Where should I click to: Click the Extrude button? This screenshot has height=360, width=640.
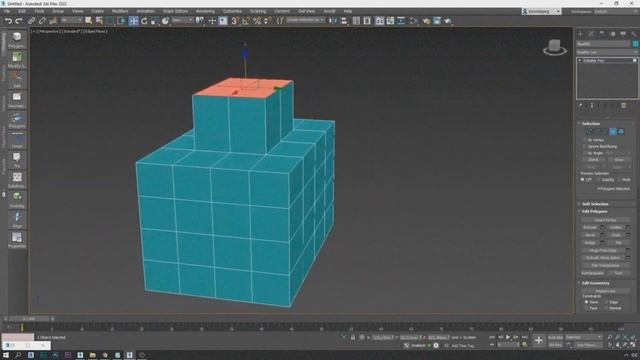pos(590,227)
